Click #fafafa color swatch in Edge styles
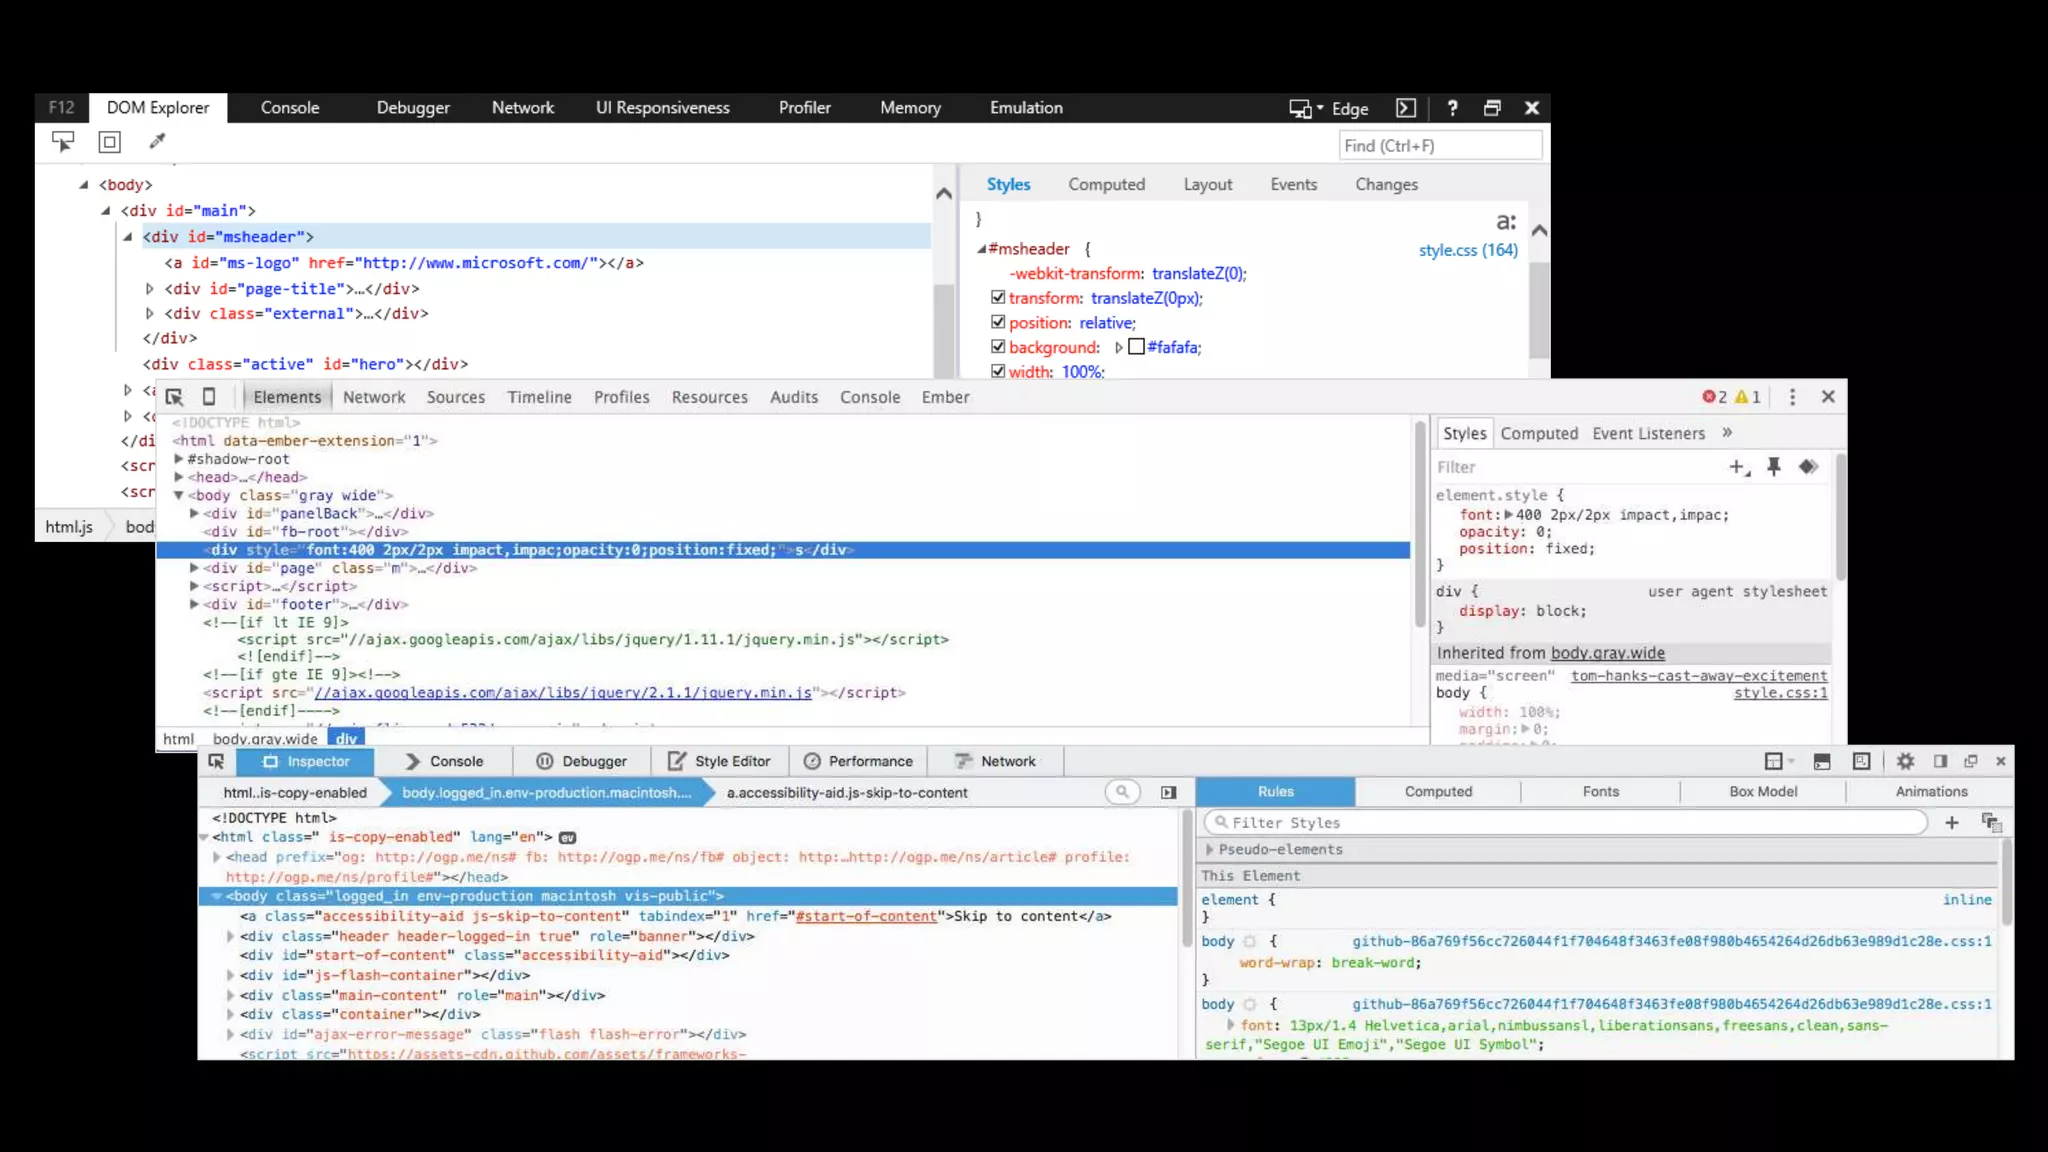 (x=1136, y=347)
